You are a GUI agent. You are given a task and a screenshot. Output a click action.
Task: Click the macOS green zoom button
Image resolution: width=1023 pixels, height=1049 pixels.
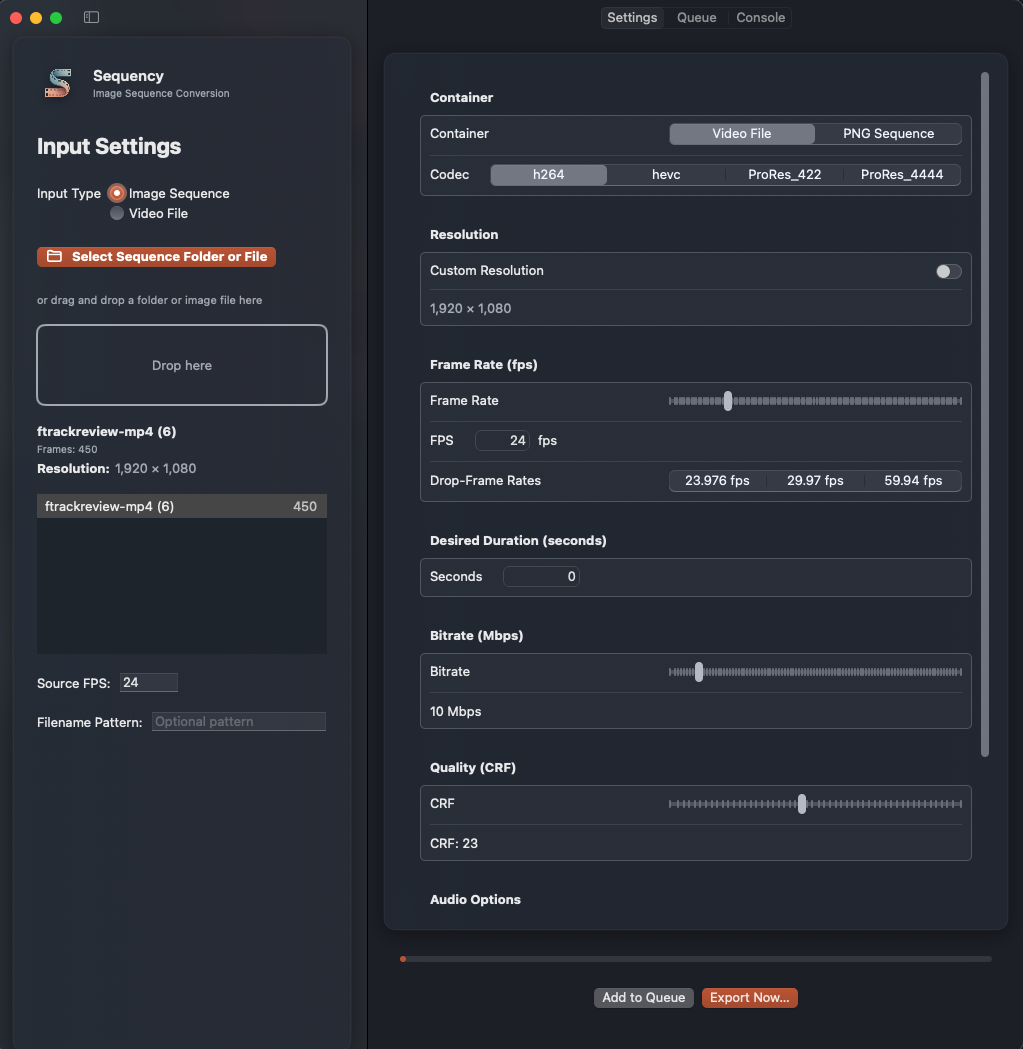coord(56,18)
